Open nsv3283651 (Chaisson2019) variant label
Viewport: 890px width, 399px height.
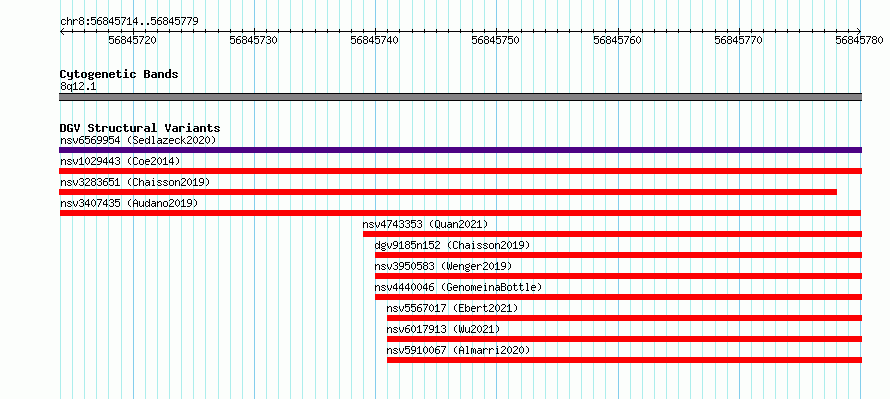point(135,182)
